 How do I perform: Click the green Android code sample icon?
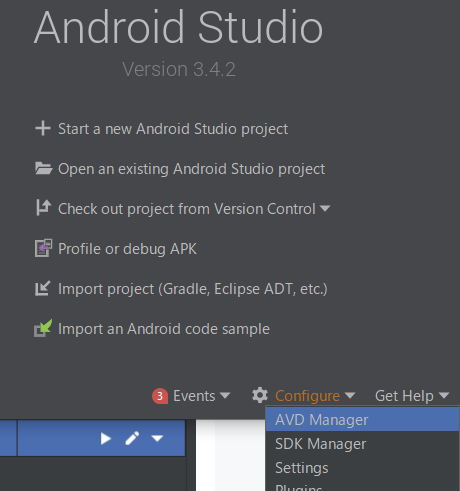click(43, 328)
